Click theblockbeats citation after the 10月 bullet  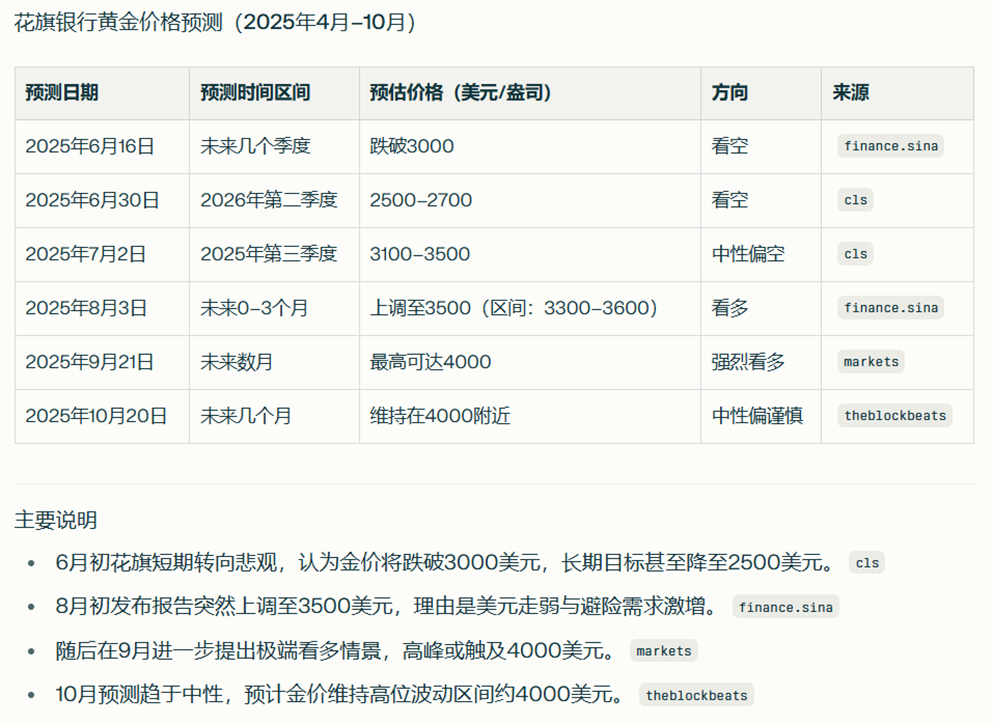697,696
